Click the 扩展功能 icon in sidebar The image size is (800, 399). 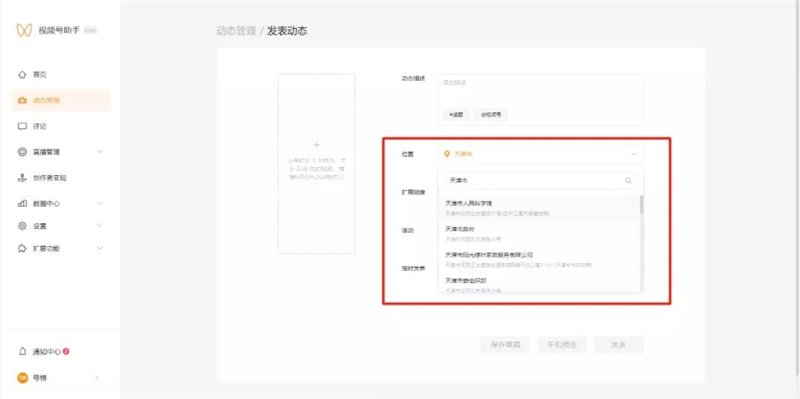coord(22,248)
